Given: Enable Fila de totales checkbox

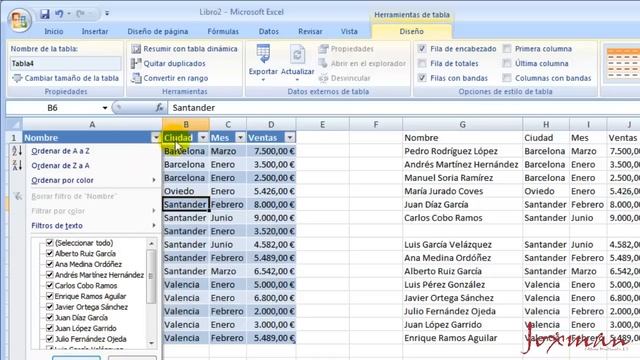Looking at the screenshot, I should (422, 64).
